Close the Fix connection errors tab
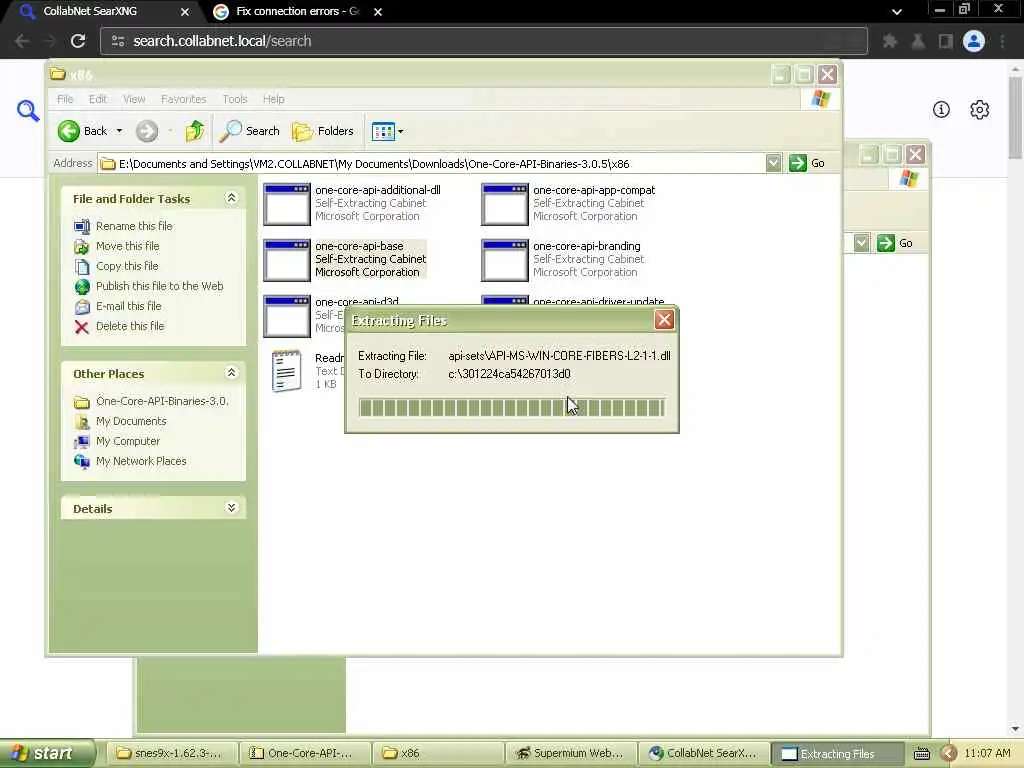Screen dimensions: 1024x768 click(x=377, y=12)
